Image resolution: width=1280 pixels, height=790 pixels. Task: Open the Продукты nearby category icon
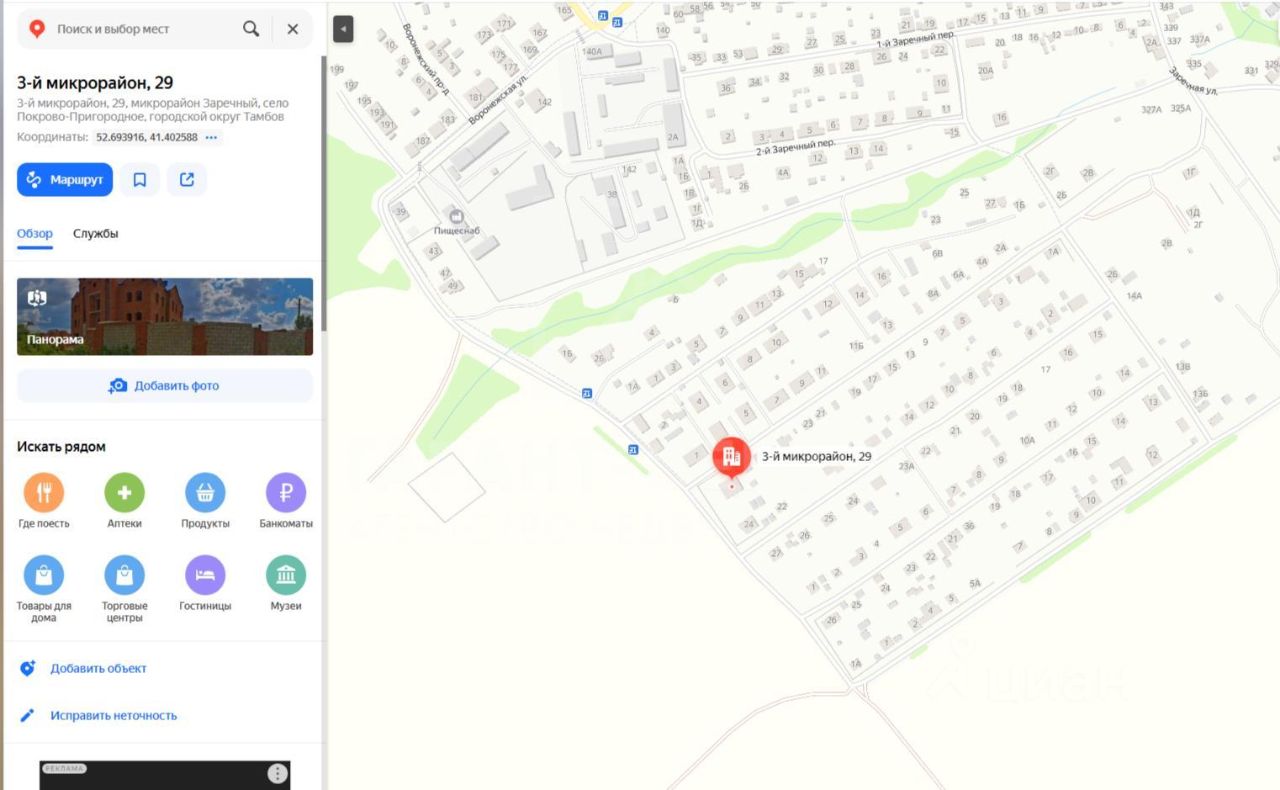[205, 493]
